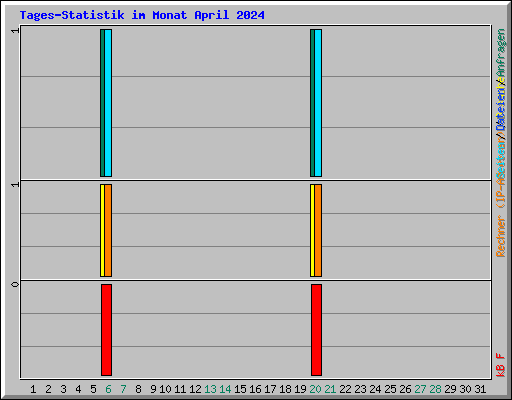Click the red KB bar for day 6
The image size is (512, 400).
[106, 330]
